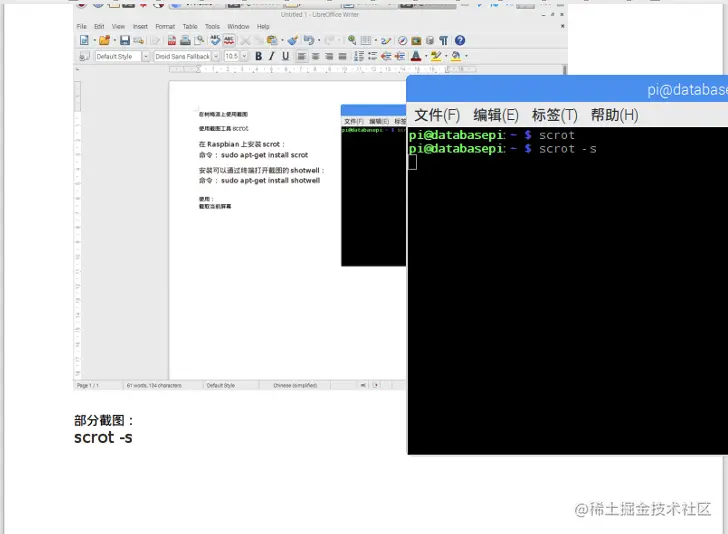Open Insert menu in Writer
The height and width of the screenshot is (534, 728).
140,26
